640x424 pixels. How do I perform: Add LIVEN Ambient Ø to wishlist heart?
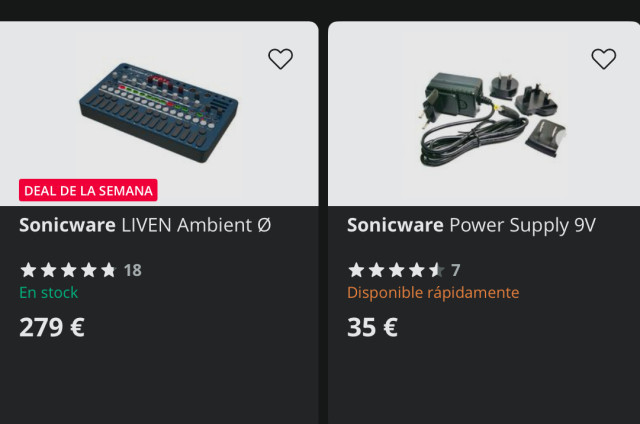coord(281,59)
